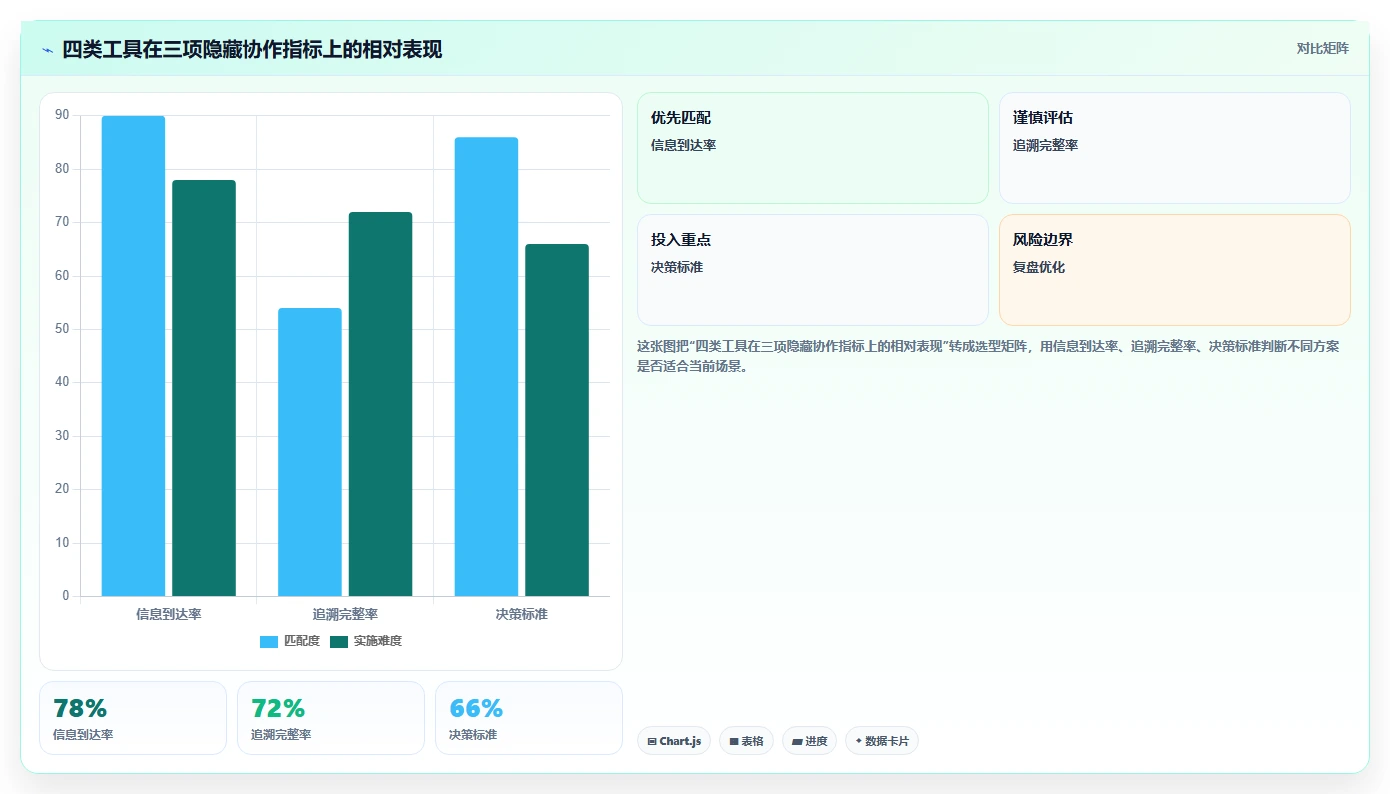The width and height of the screenshot is (1390, 794).
Task: Open the 优先匹配 card
Action: click(x=812, y=148)
